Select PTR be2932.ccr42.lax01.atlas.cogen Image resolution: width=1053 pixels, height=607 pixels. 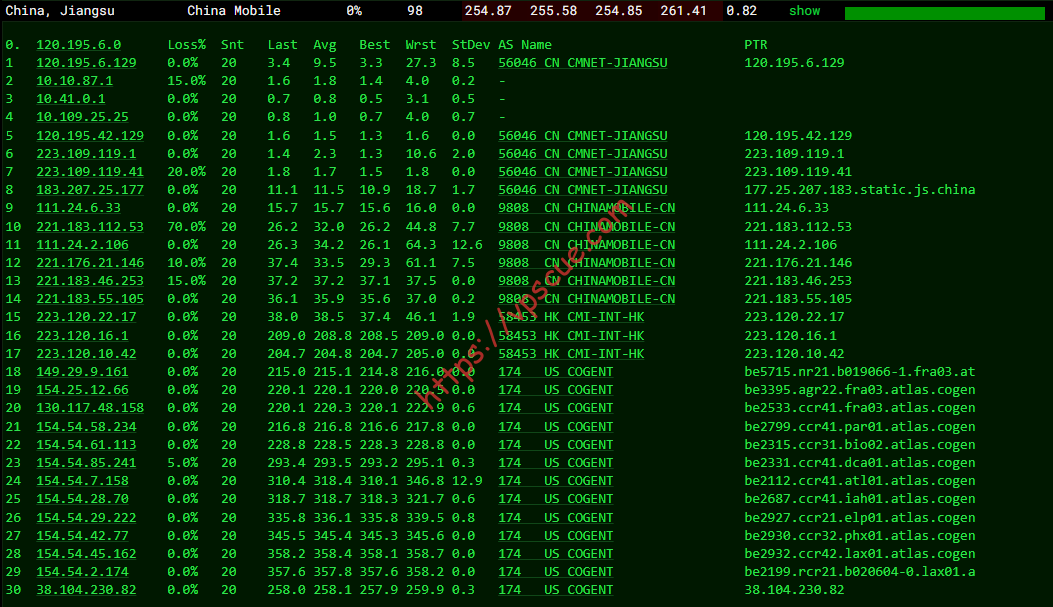point(860,555)
